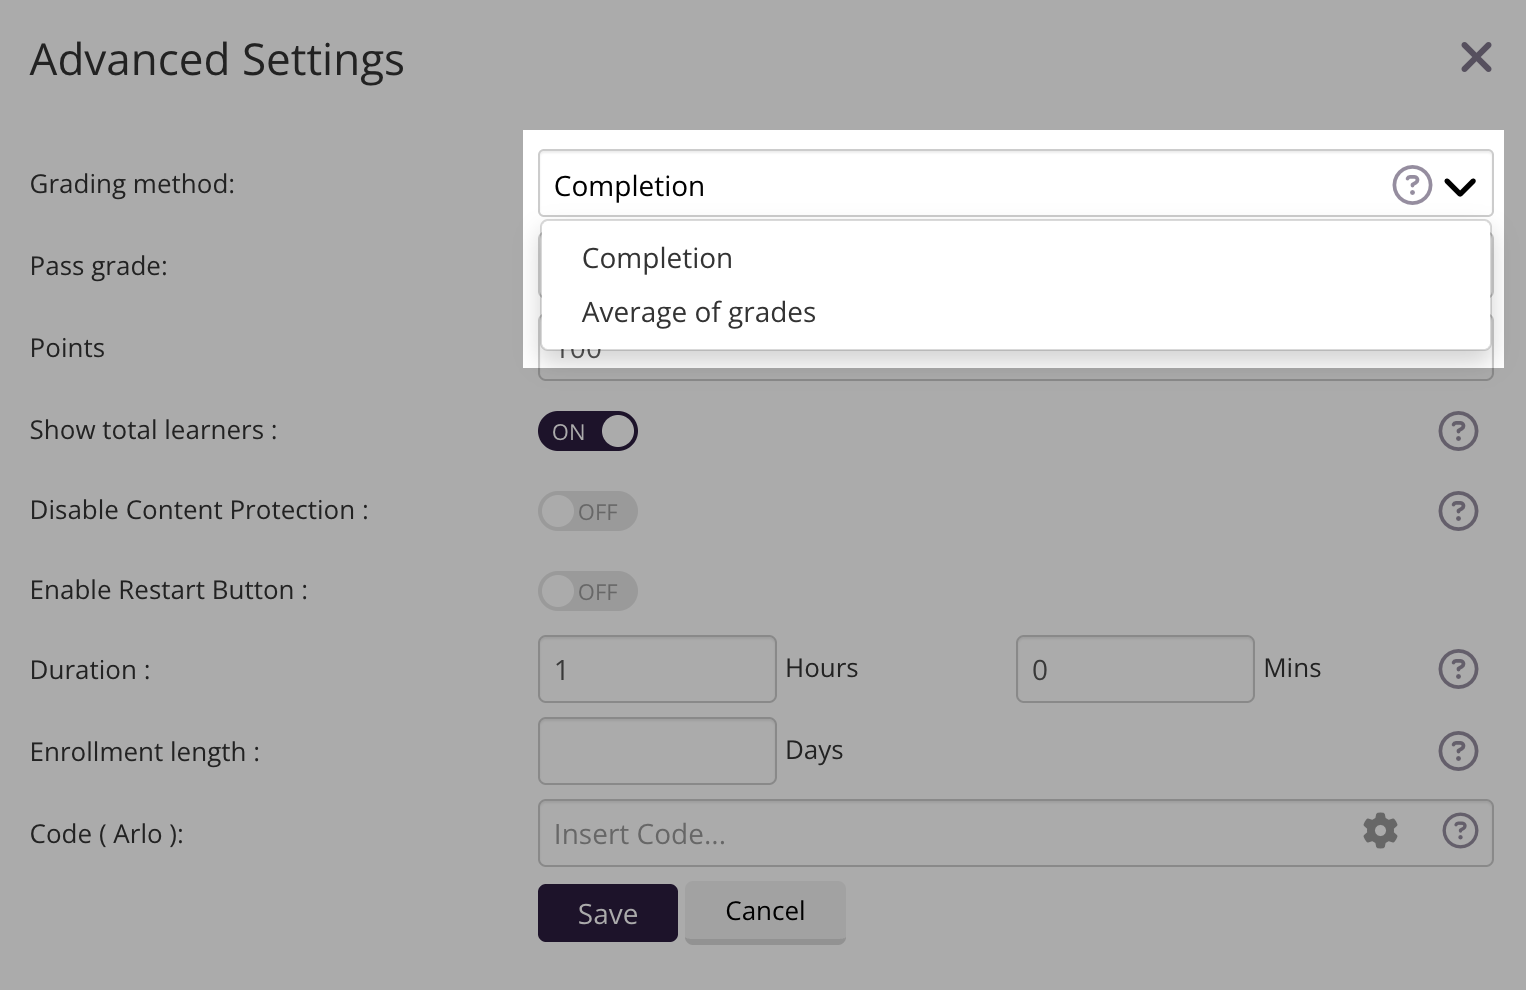Choose Average of grades option

699,312
